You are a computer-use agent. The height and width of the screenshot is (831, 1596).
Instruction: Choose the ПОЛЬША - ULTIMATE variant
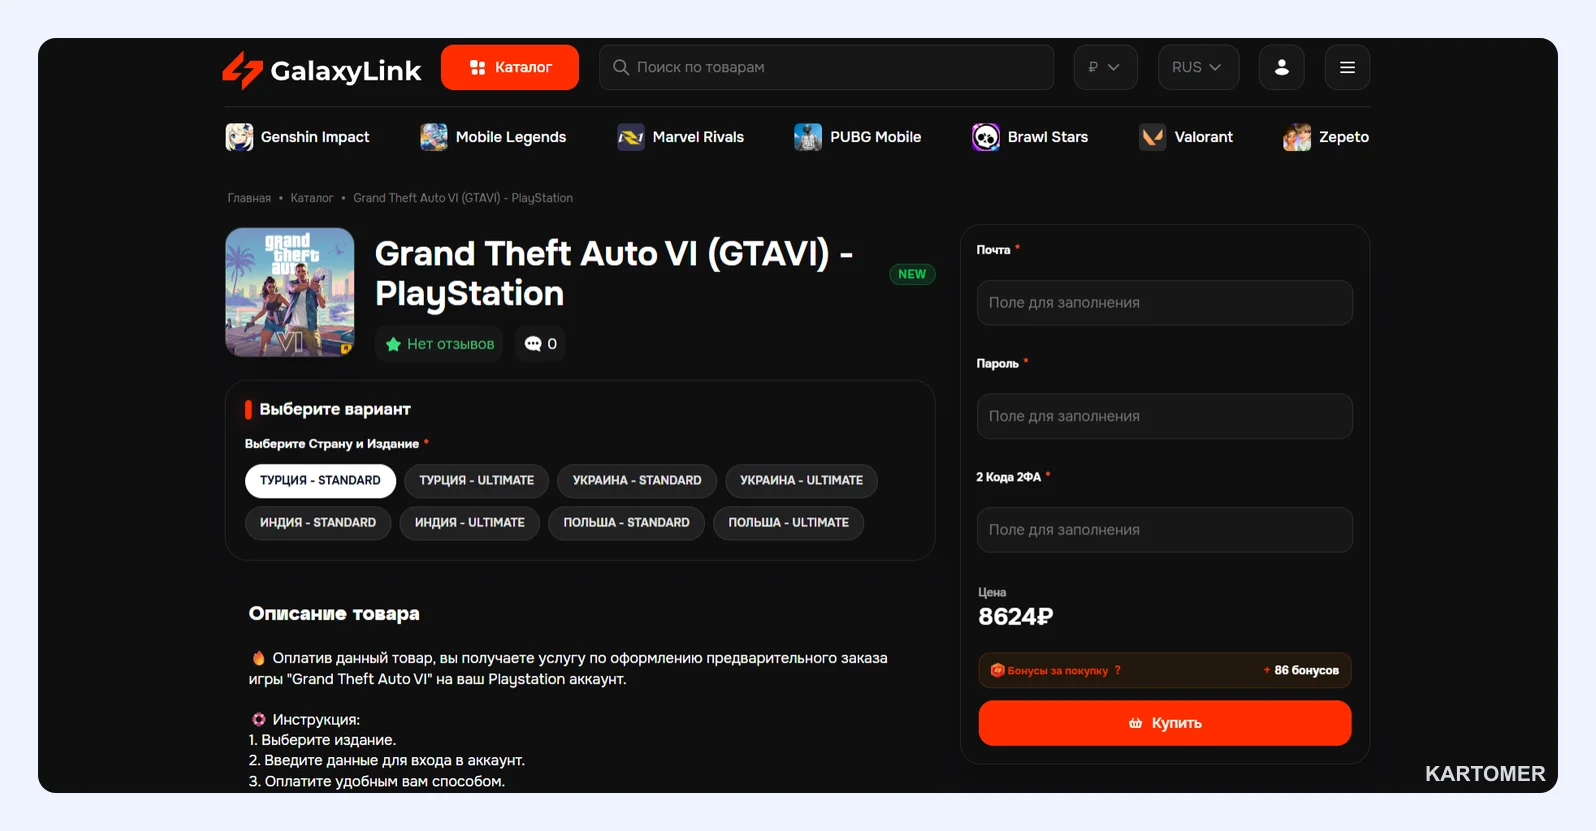pos(788,523)
